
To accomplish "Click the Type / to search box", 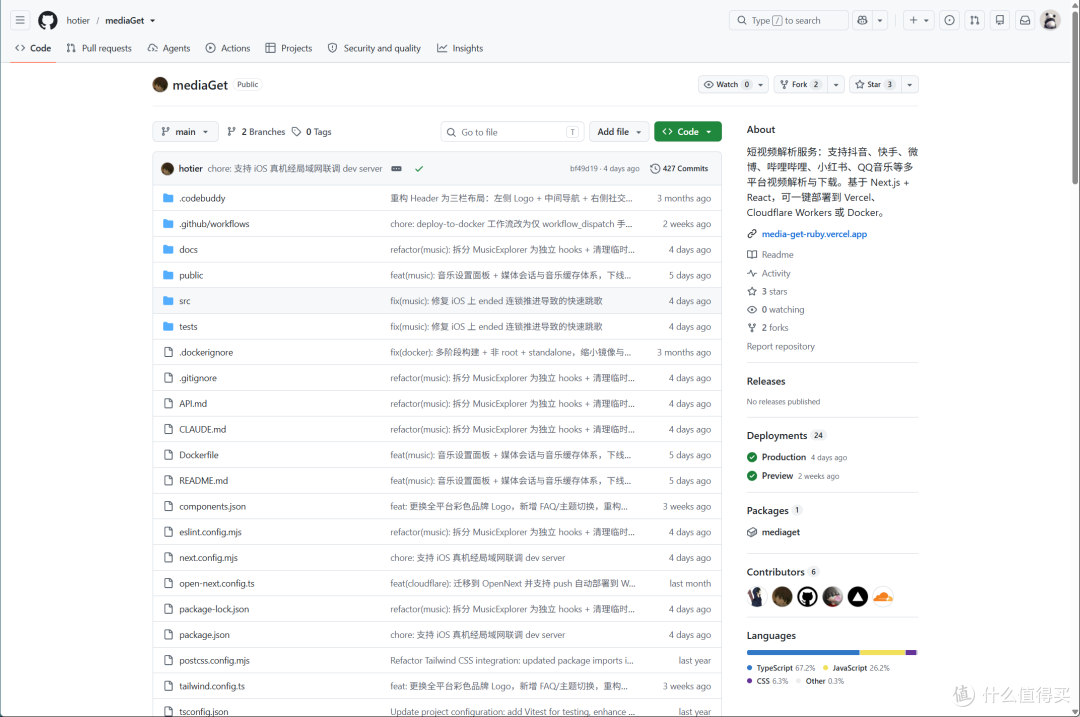I will pos(789,21).
